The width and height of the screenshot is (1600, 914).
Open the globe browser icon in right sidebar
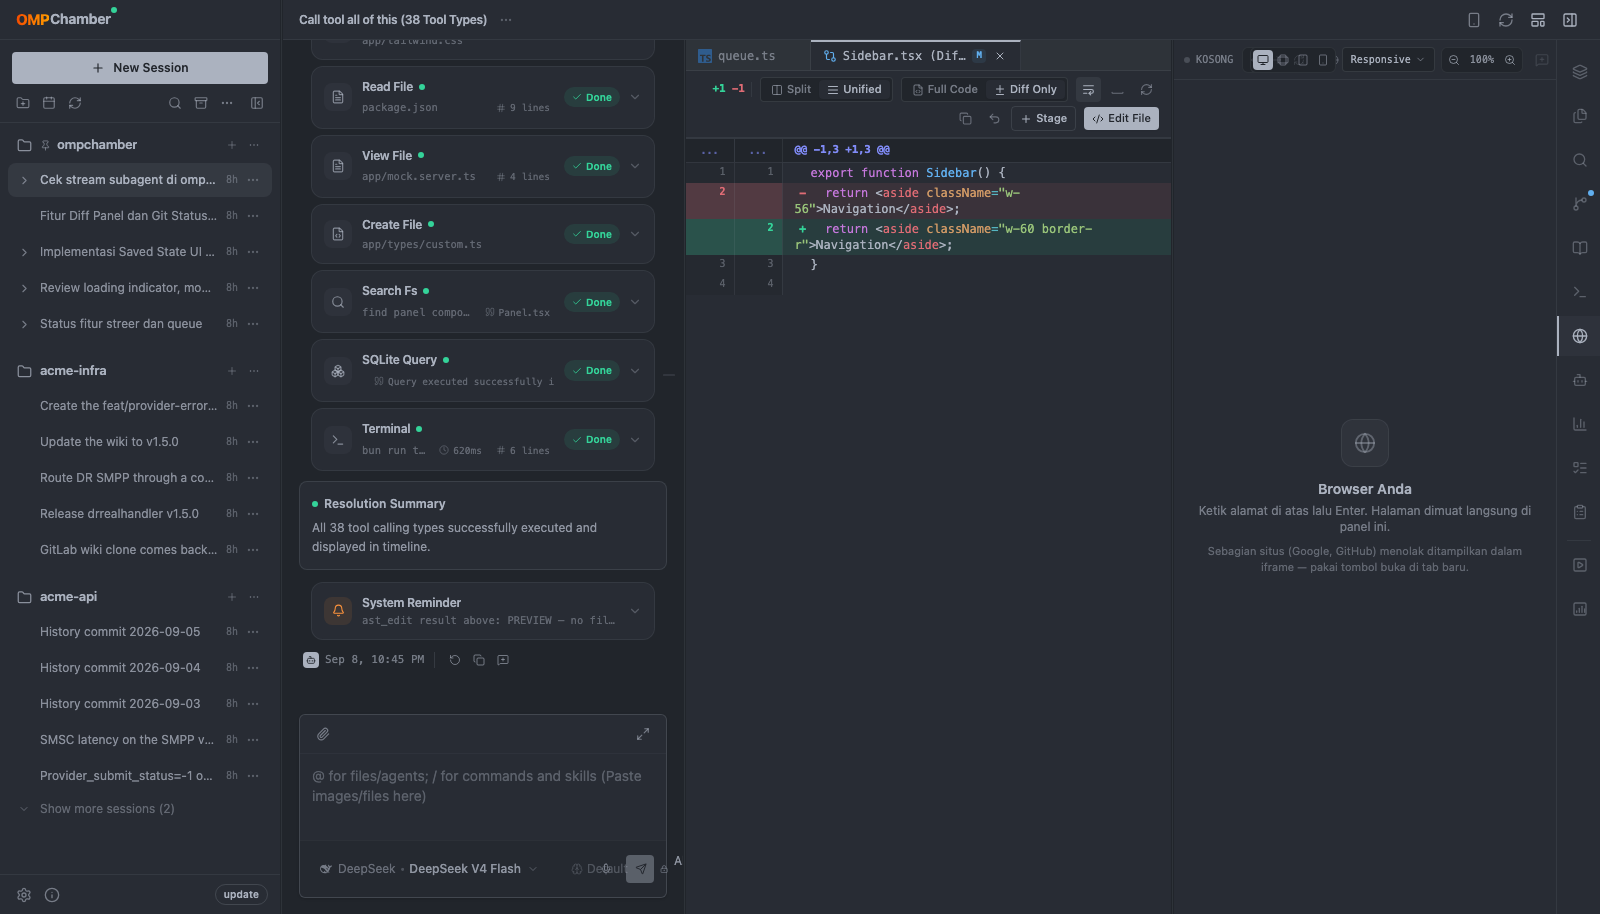click(x=1580, y=336)
